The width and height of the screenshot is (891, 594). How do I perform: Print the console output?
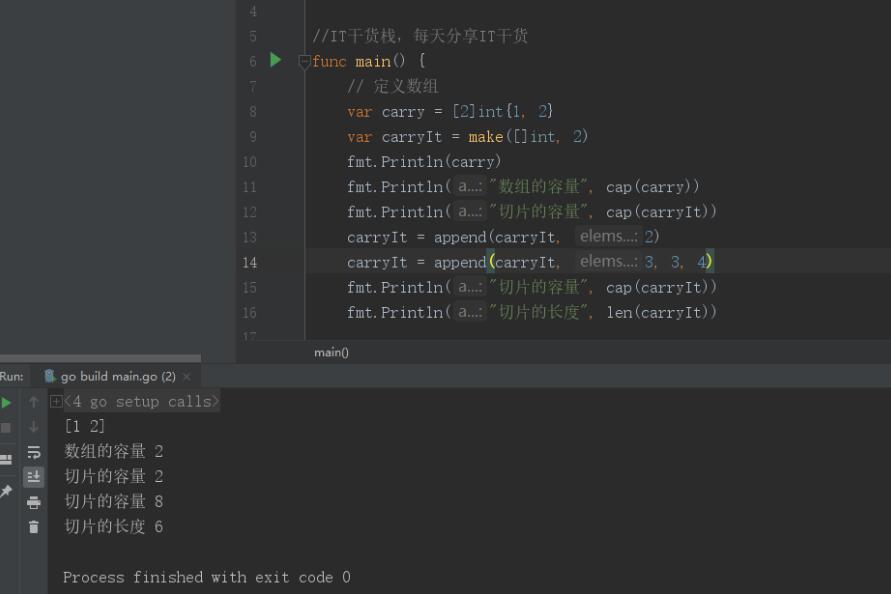(34, 502)
